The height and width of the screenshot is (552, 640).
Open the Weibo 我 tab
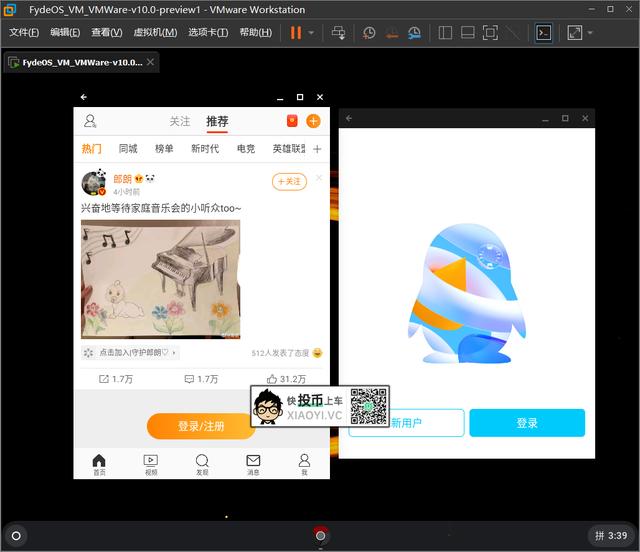click(x=304, y=465)
